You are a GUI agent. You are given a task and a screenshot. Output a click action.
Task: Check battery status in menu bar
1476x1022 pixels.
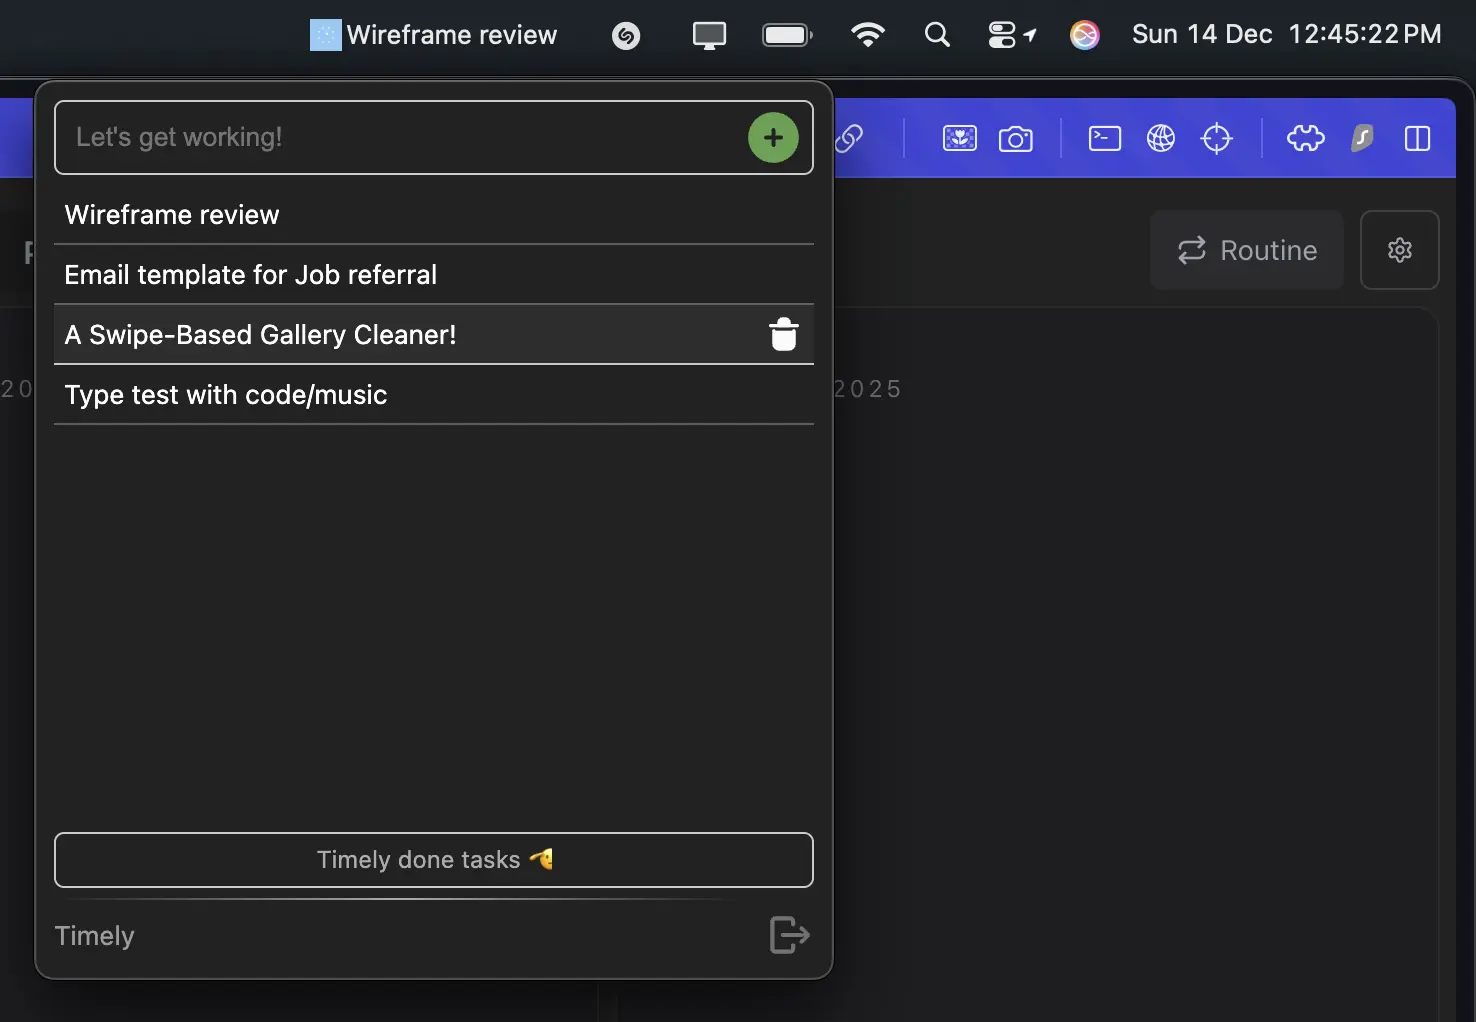coord(788,35)
